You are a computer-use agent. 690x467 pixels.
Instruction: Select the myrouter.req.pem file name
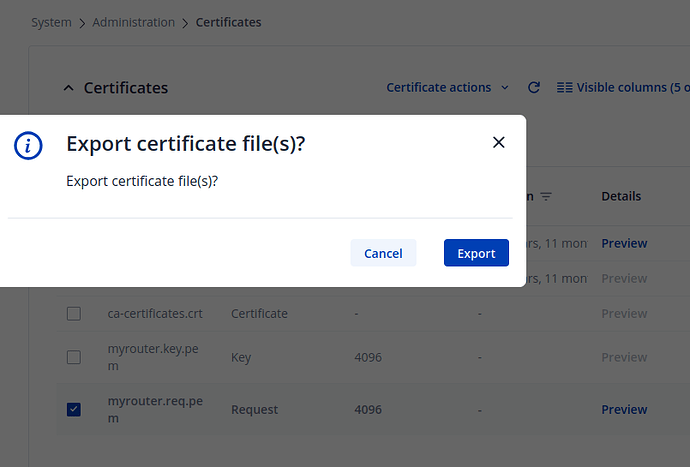[155, 409]
